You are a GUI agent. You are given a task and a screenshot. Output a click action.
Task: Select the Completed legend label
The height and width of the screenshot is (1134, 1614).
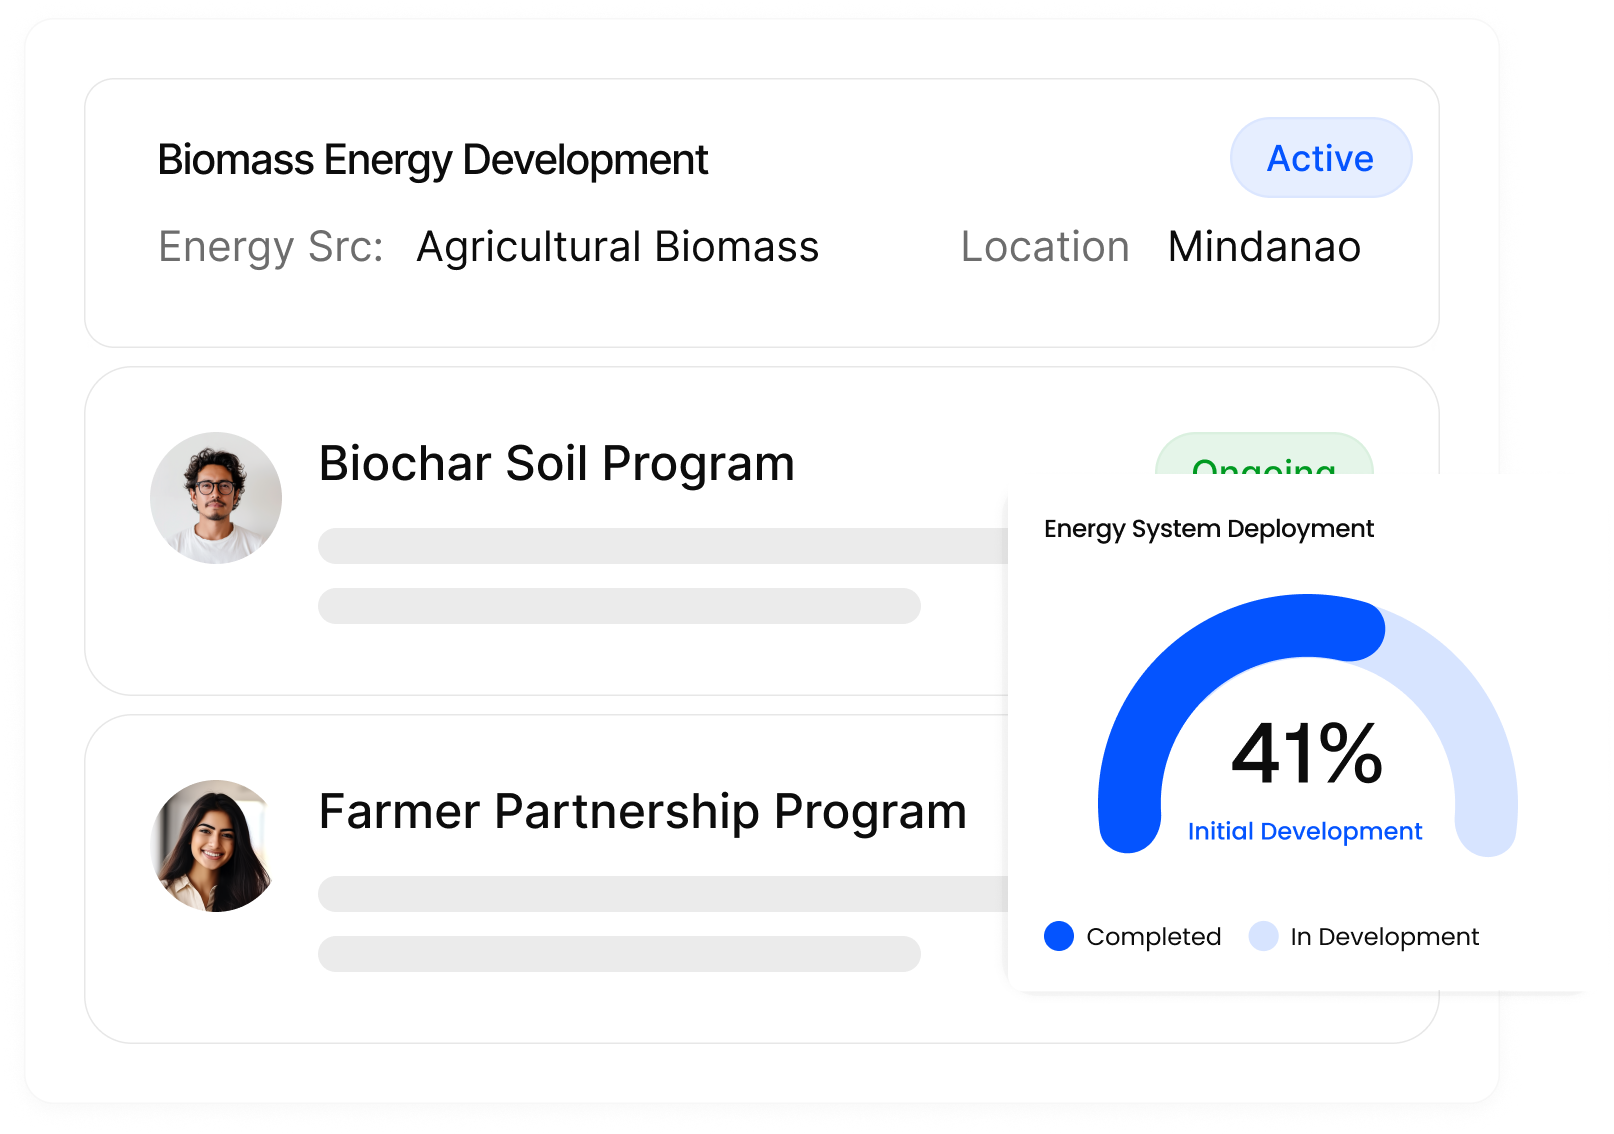pos(1153,937)
